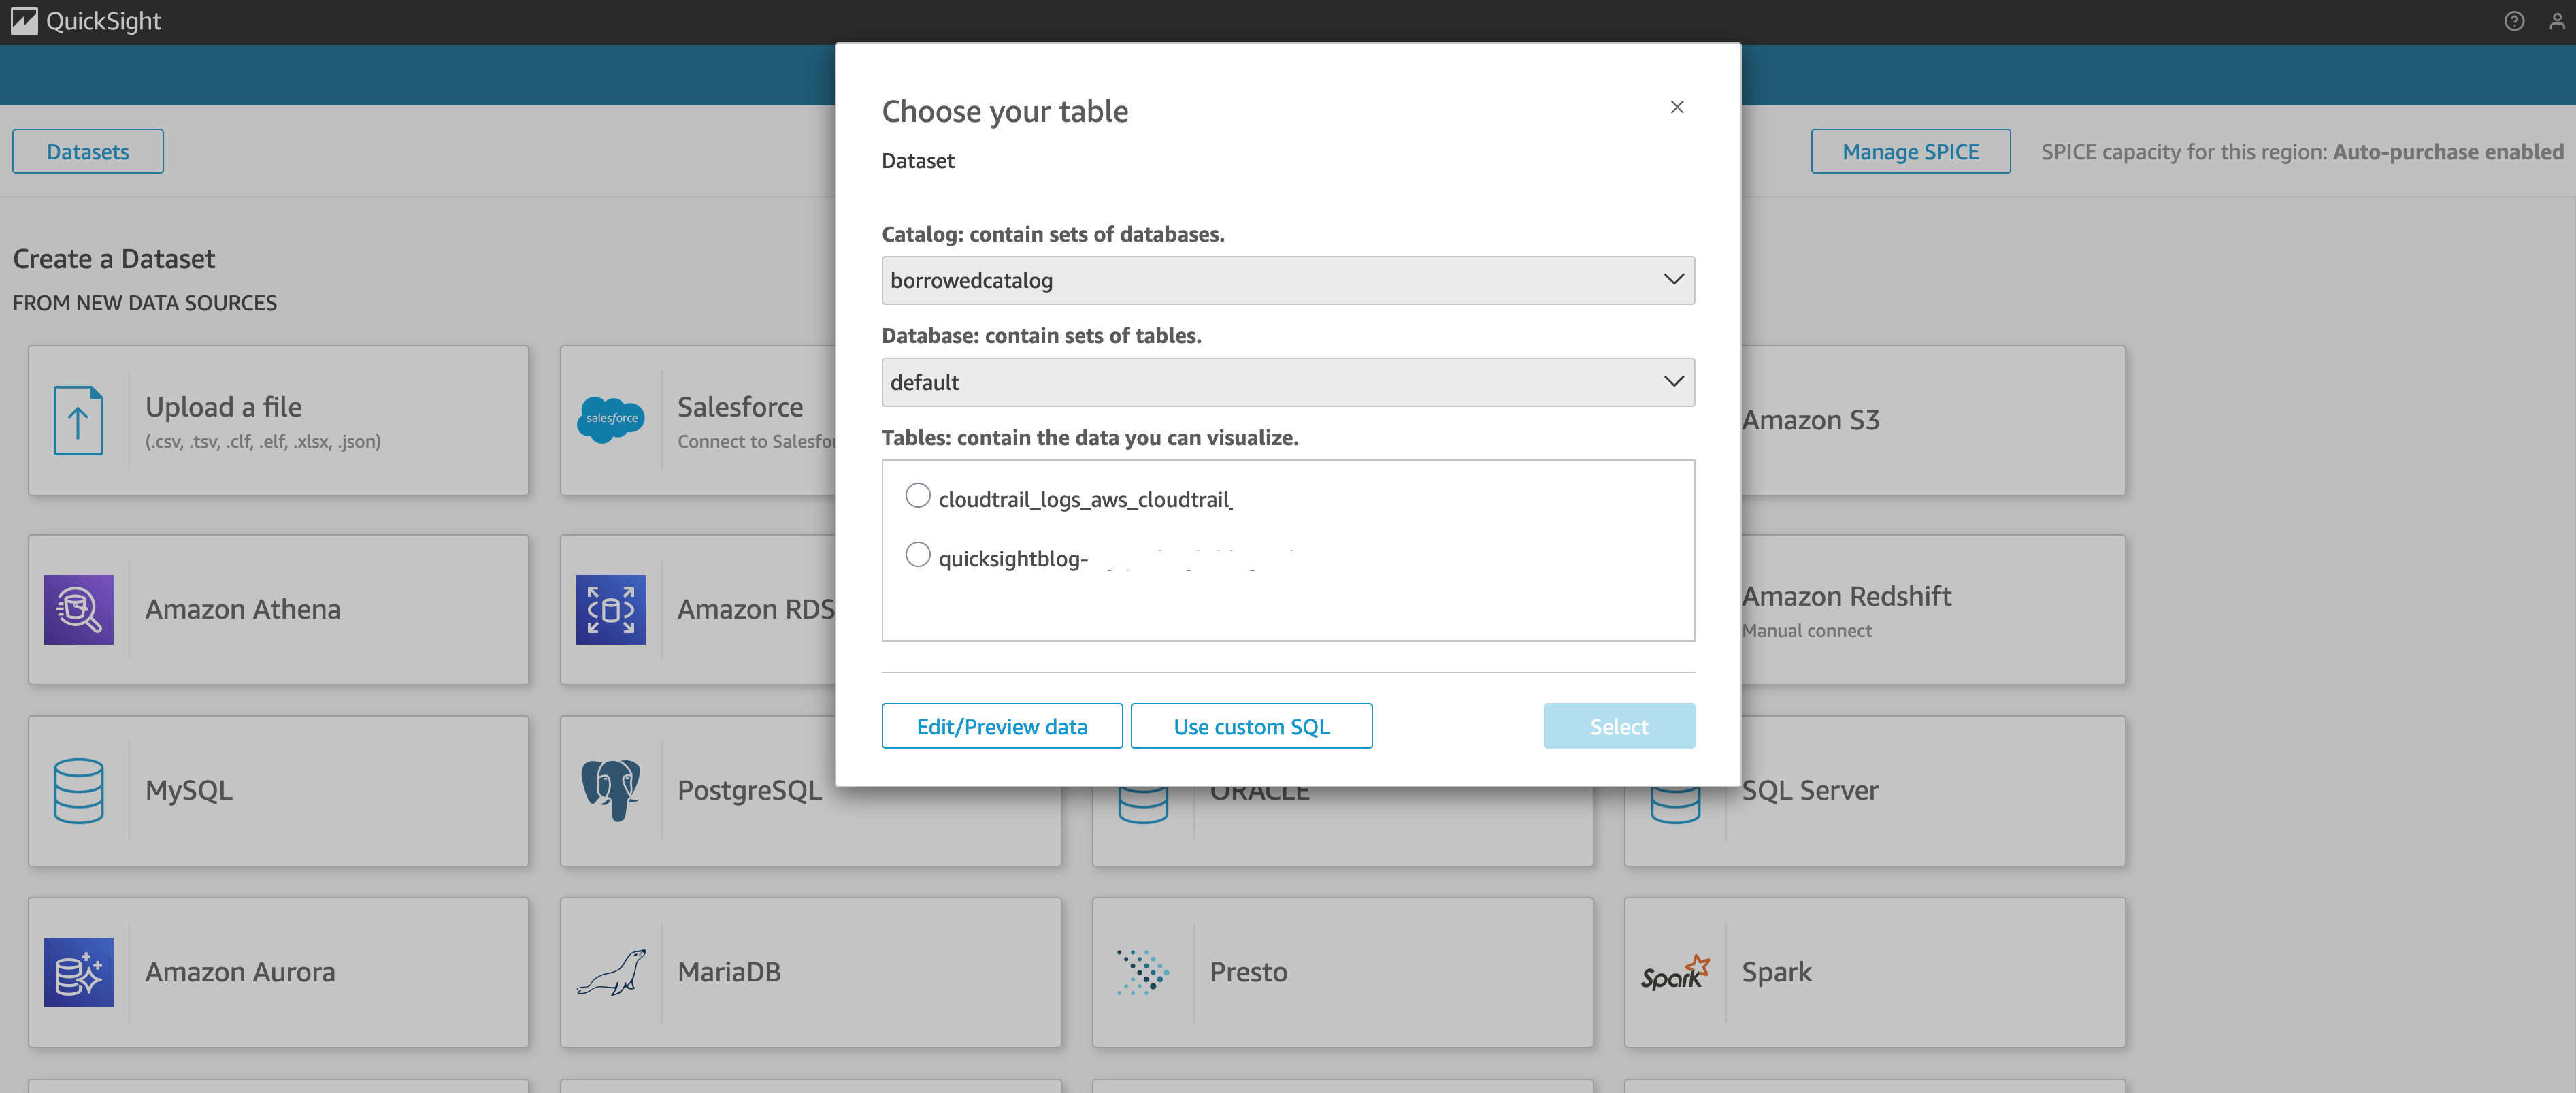Screen dimensions: 2576x1093
Task: Click the Presto dots icon
Action: 1142,972
